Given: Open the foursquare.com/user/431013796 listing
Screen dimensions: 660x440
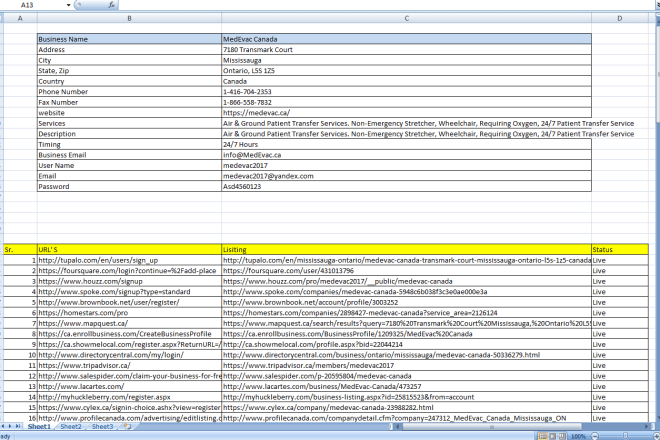Looking at the screenshot, I should pyautogui.click(x=288, y=271).
